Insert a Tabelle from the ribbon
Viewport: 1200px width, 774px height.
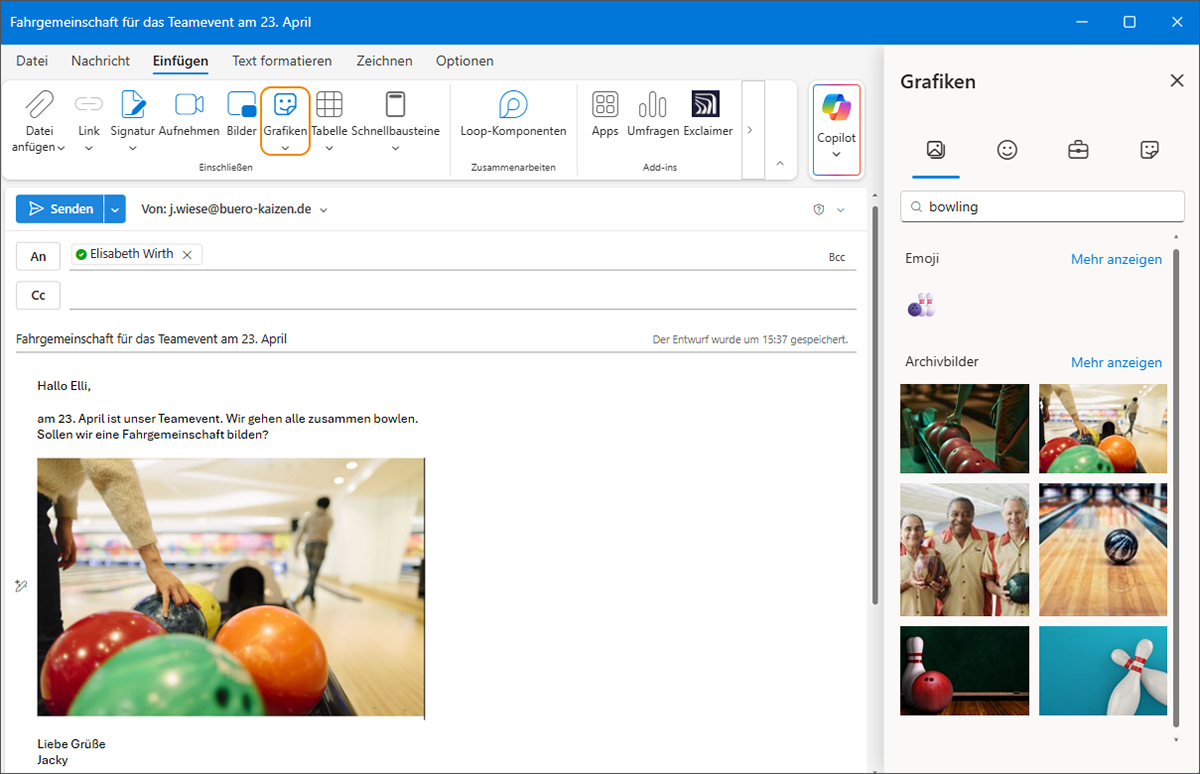click(x=329, y=105)
